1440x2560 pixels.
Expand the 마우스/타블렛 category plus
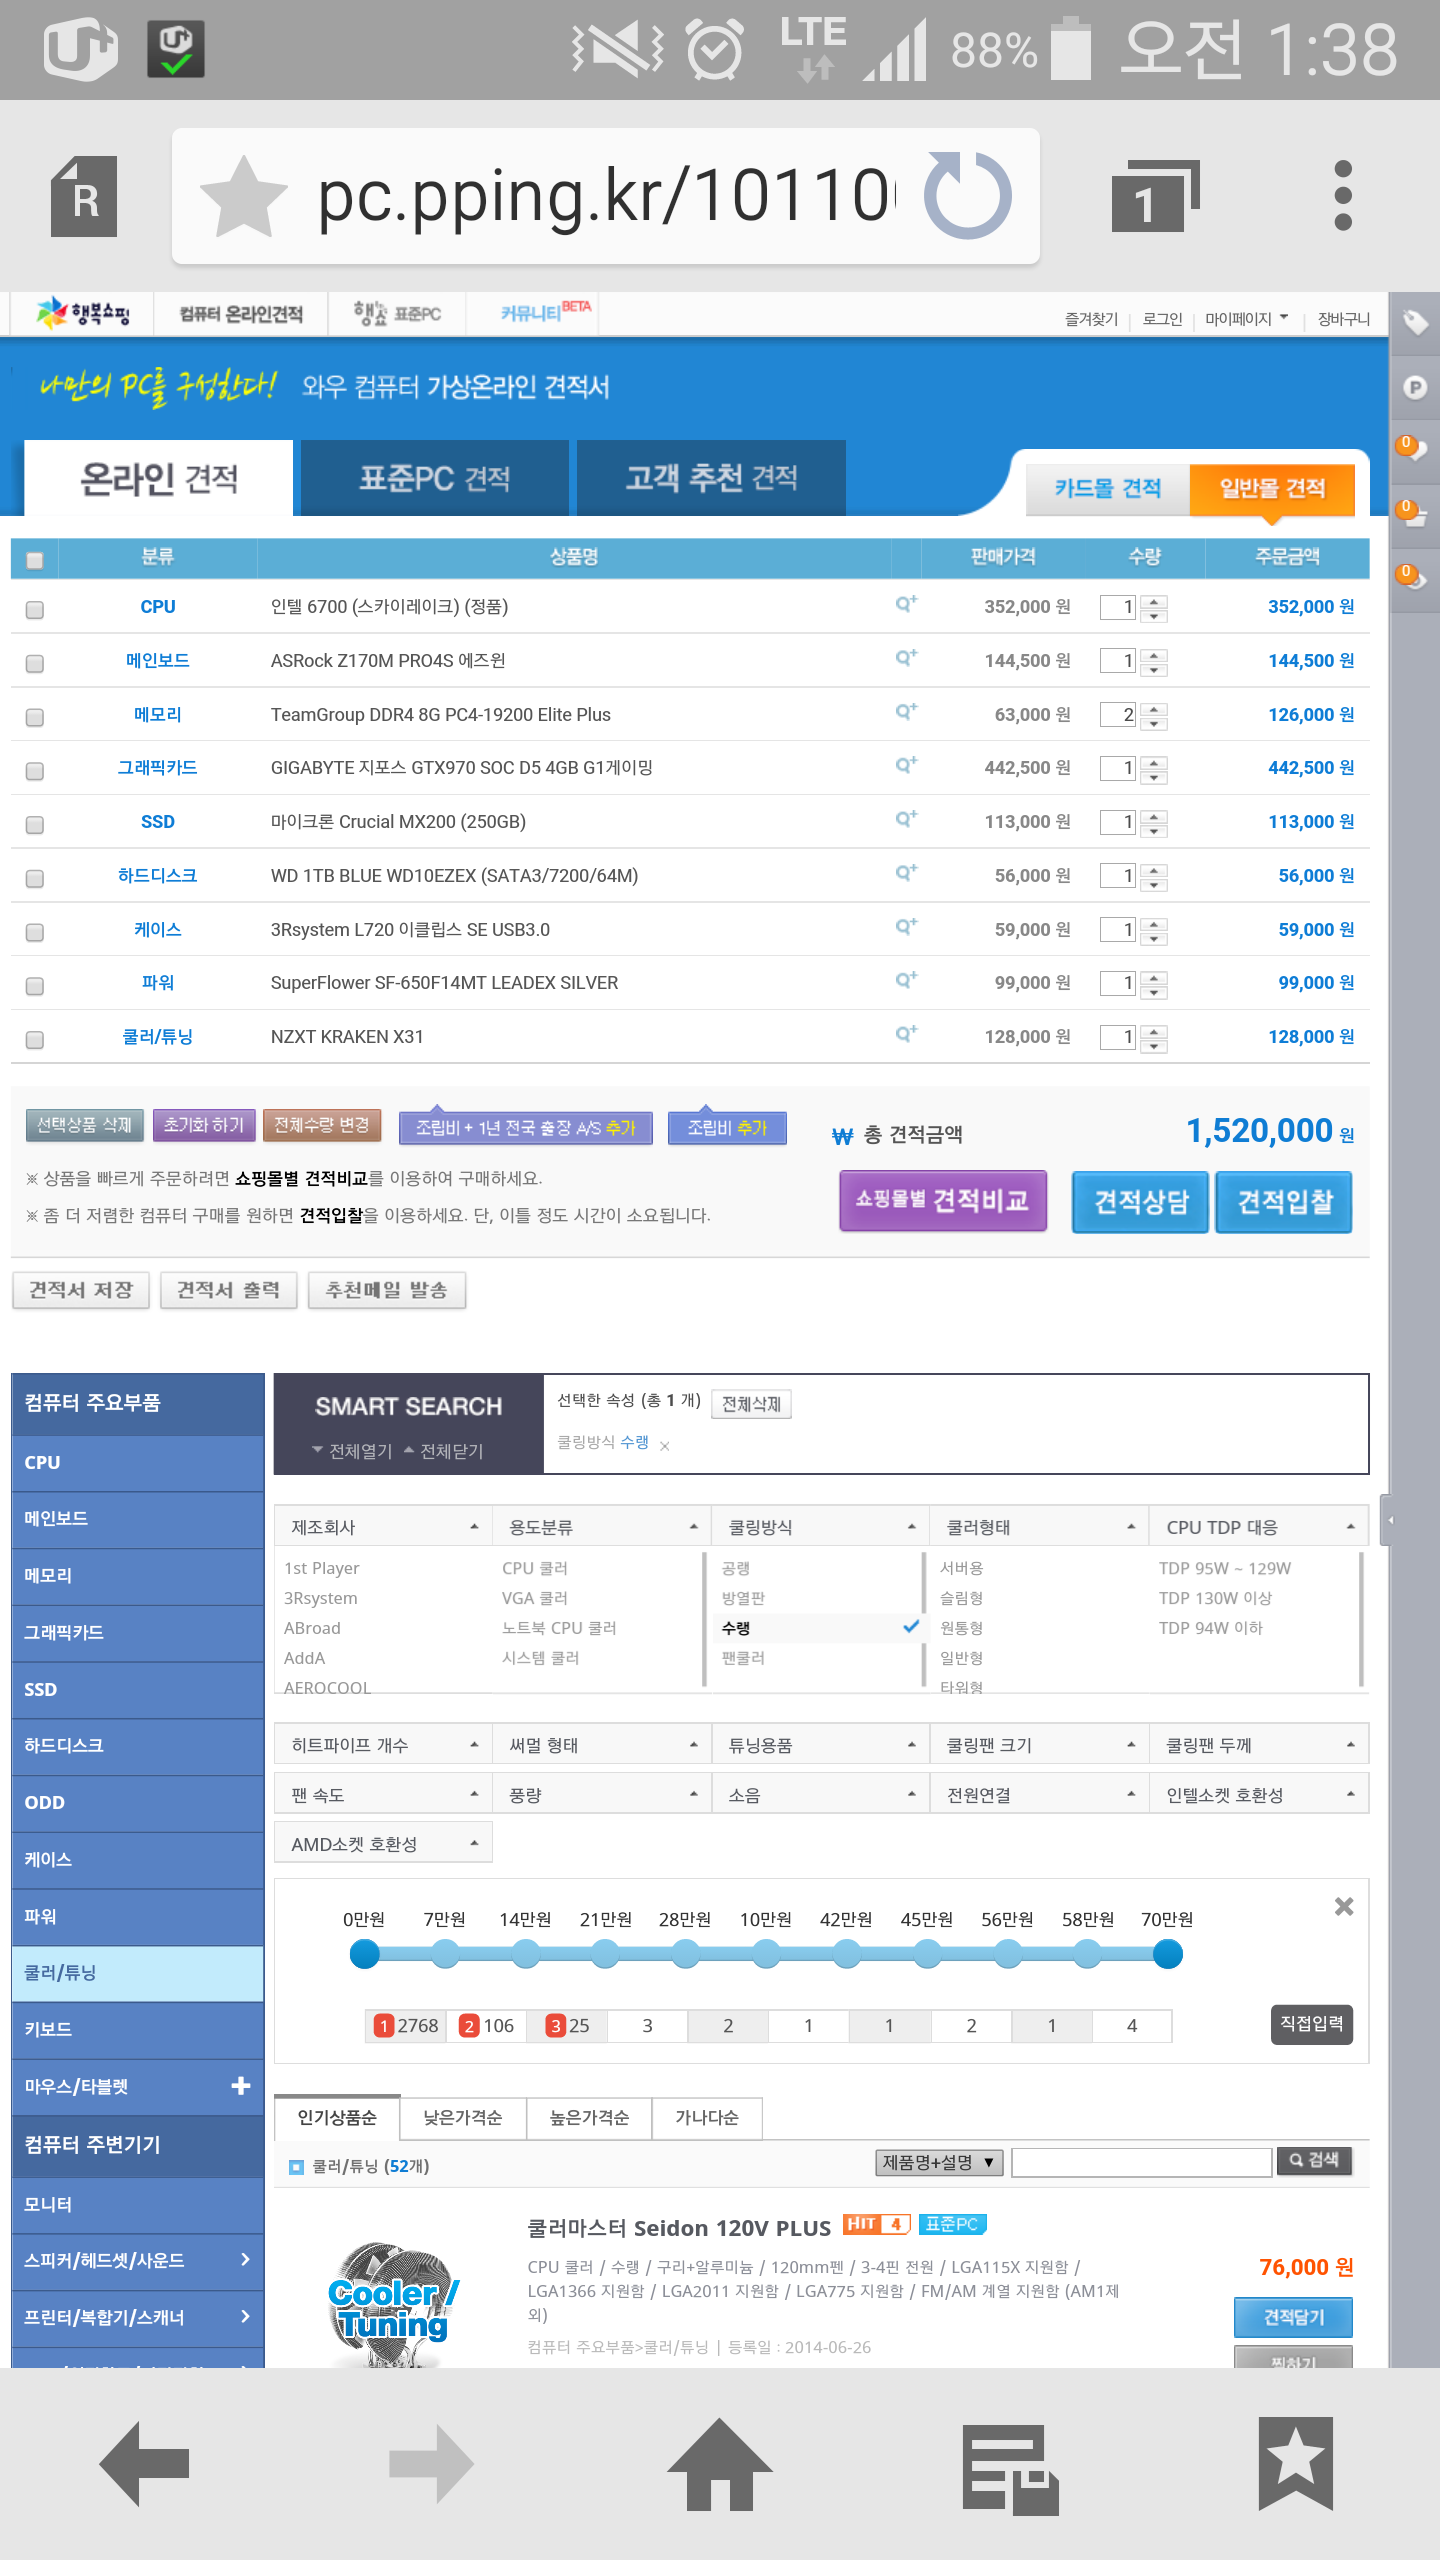click(240, 2086)
